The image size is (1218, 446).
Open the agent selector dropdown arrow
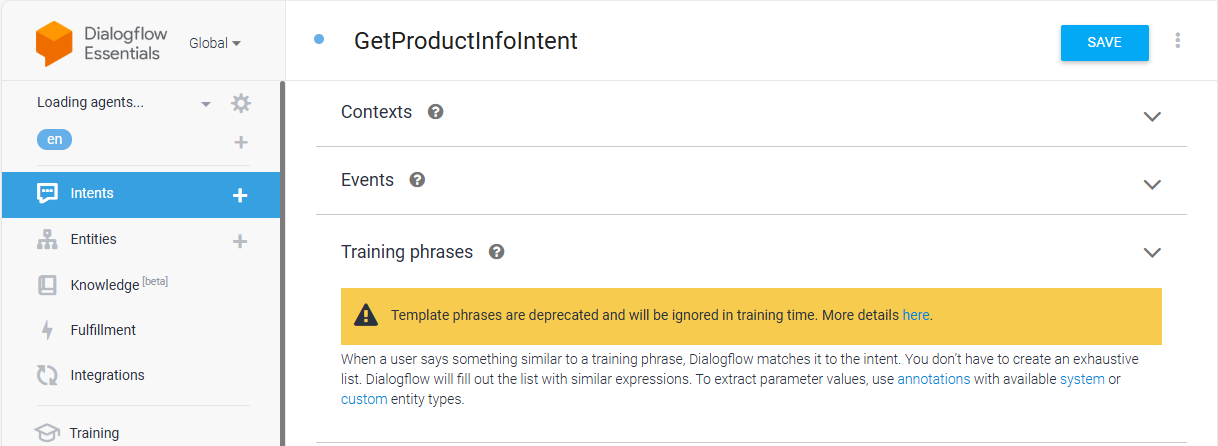click(x=206, y=104)
